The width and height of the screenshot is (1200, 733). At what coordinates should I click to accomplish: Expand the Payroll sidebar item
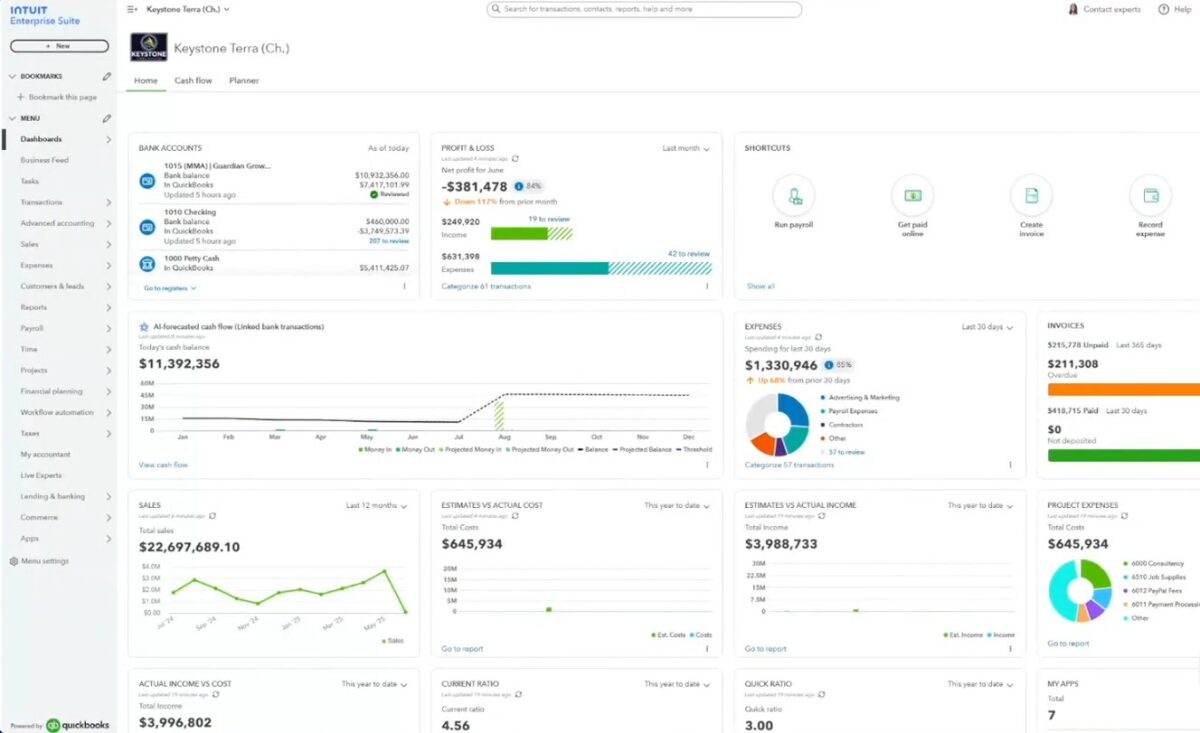(x=108, y=328)
